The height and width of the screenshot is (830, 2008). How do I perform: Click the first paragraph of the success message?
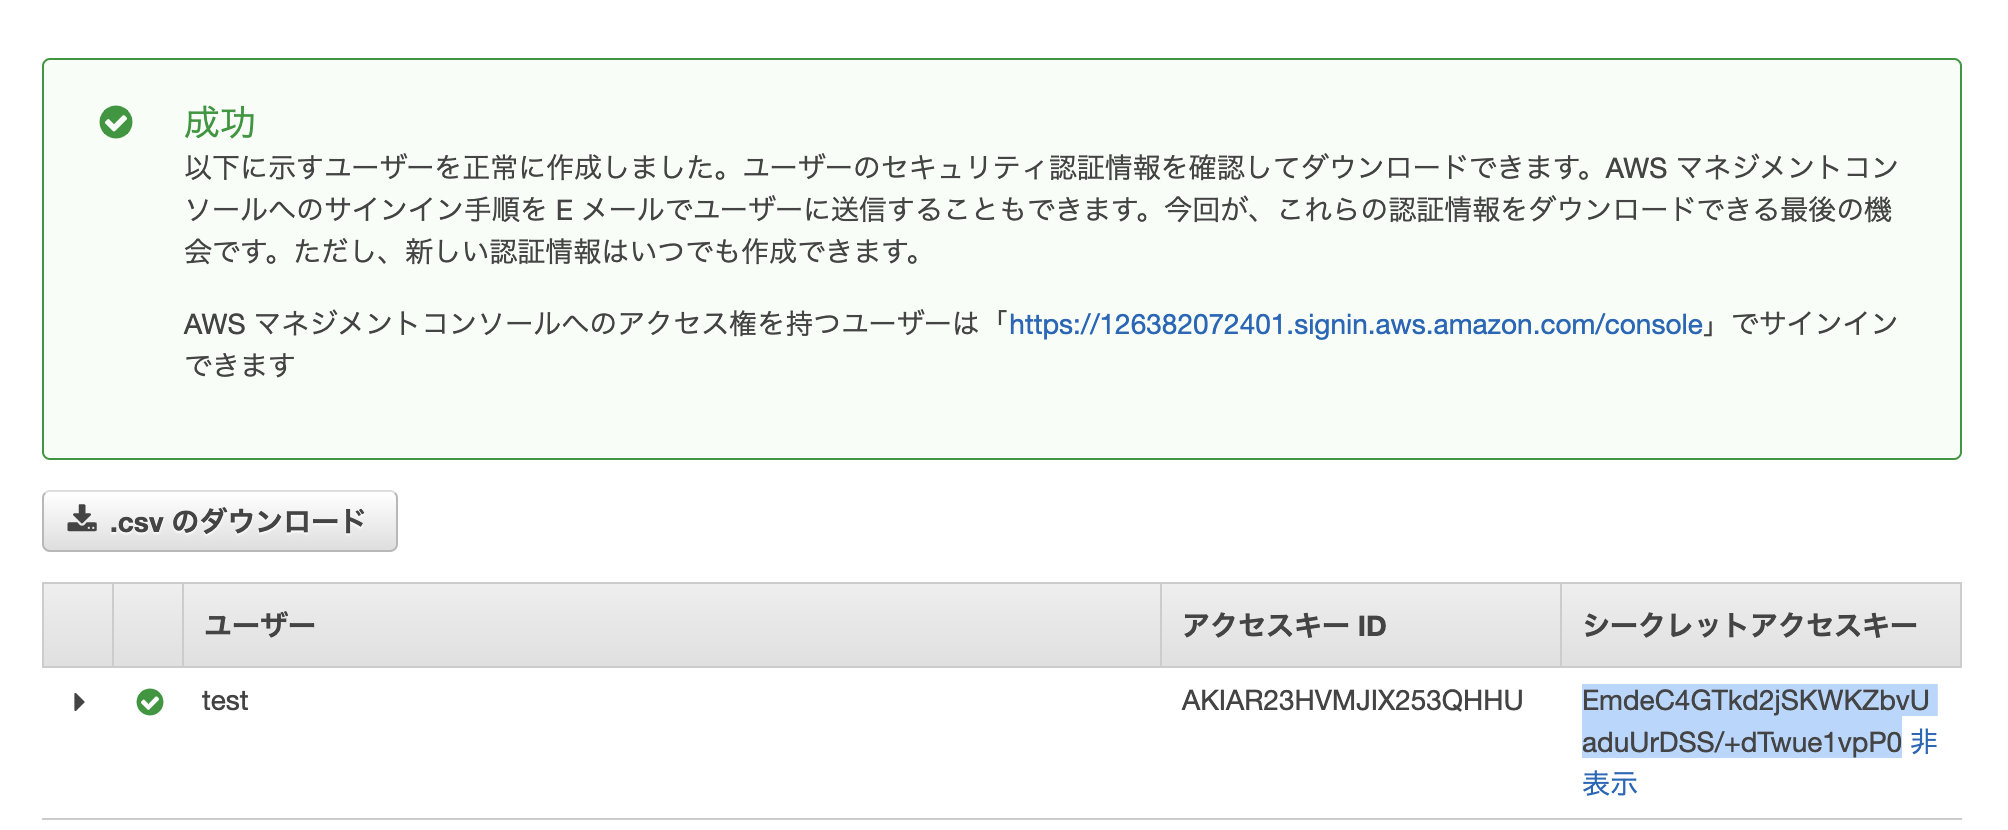pos(1040,209)
